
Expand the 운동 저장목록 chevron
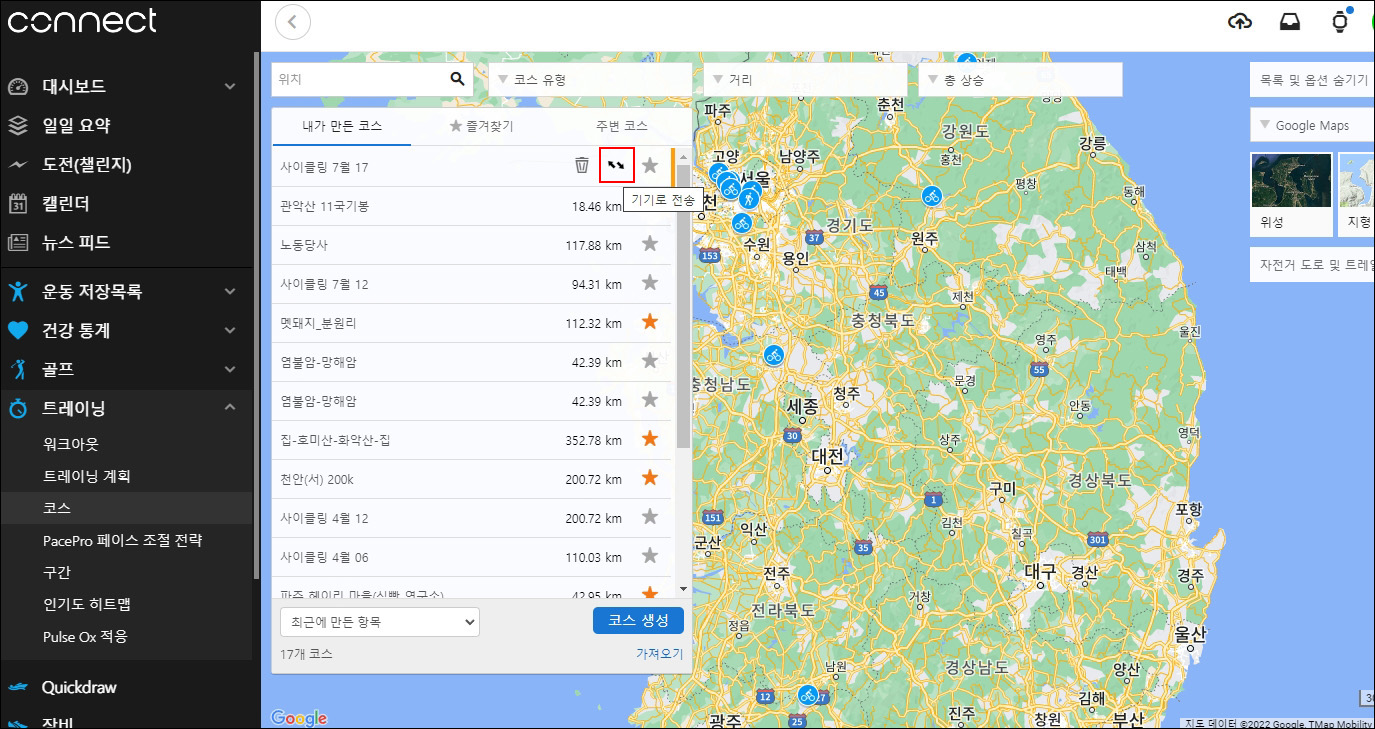coord(230,292)
